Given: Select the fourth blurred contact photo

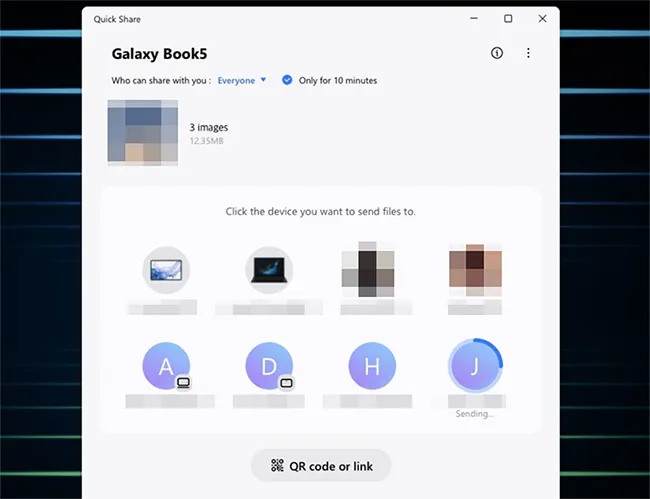Looking at the screenshot, I should tap(474, 270).
